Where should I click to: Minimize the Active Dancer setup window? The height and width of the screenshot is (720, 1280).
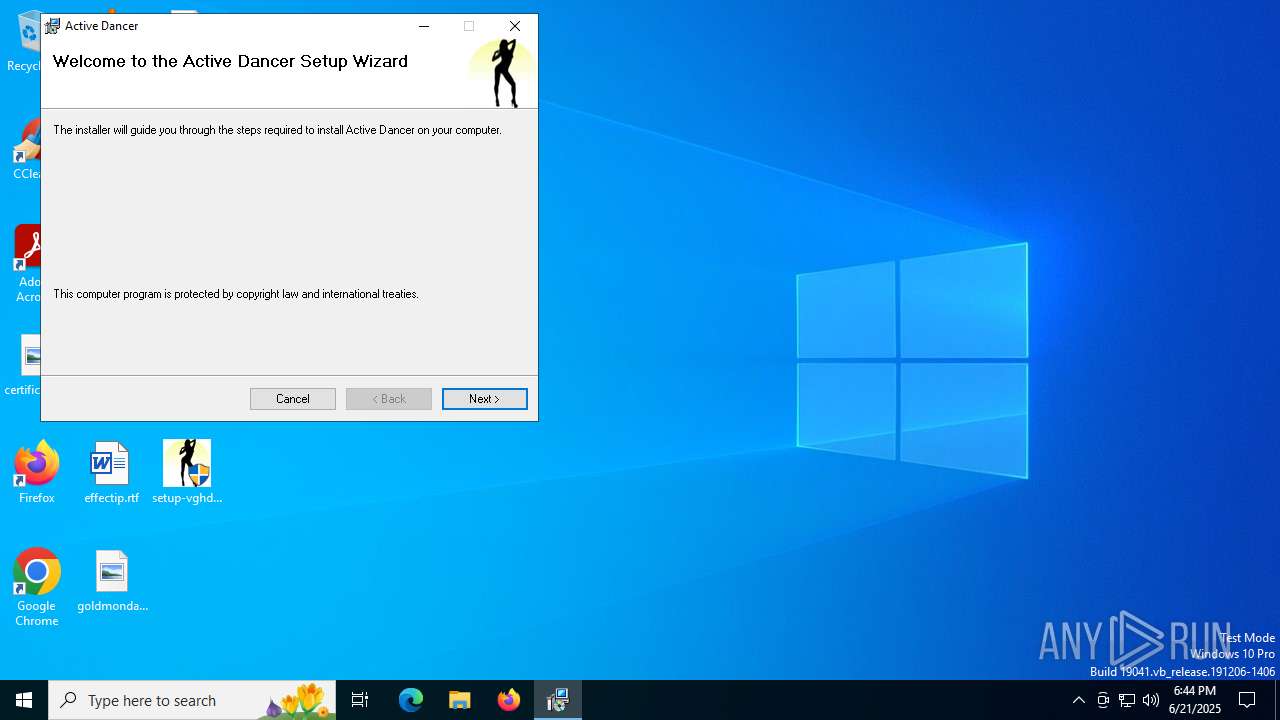point(424,26)
